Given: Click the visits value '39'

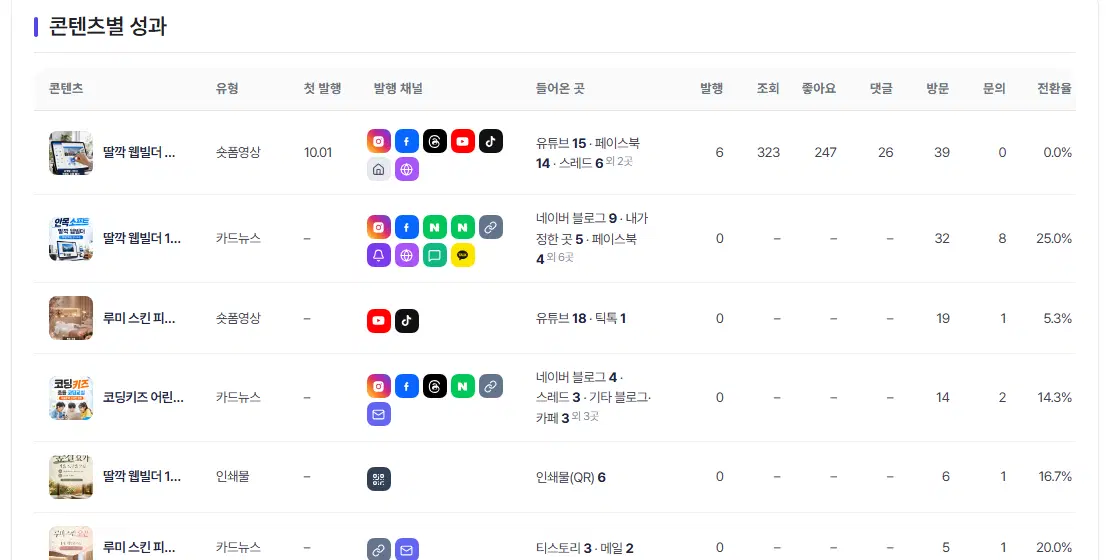Looking at the screenshot, I should (x=942, y=152).
